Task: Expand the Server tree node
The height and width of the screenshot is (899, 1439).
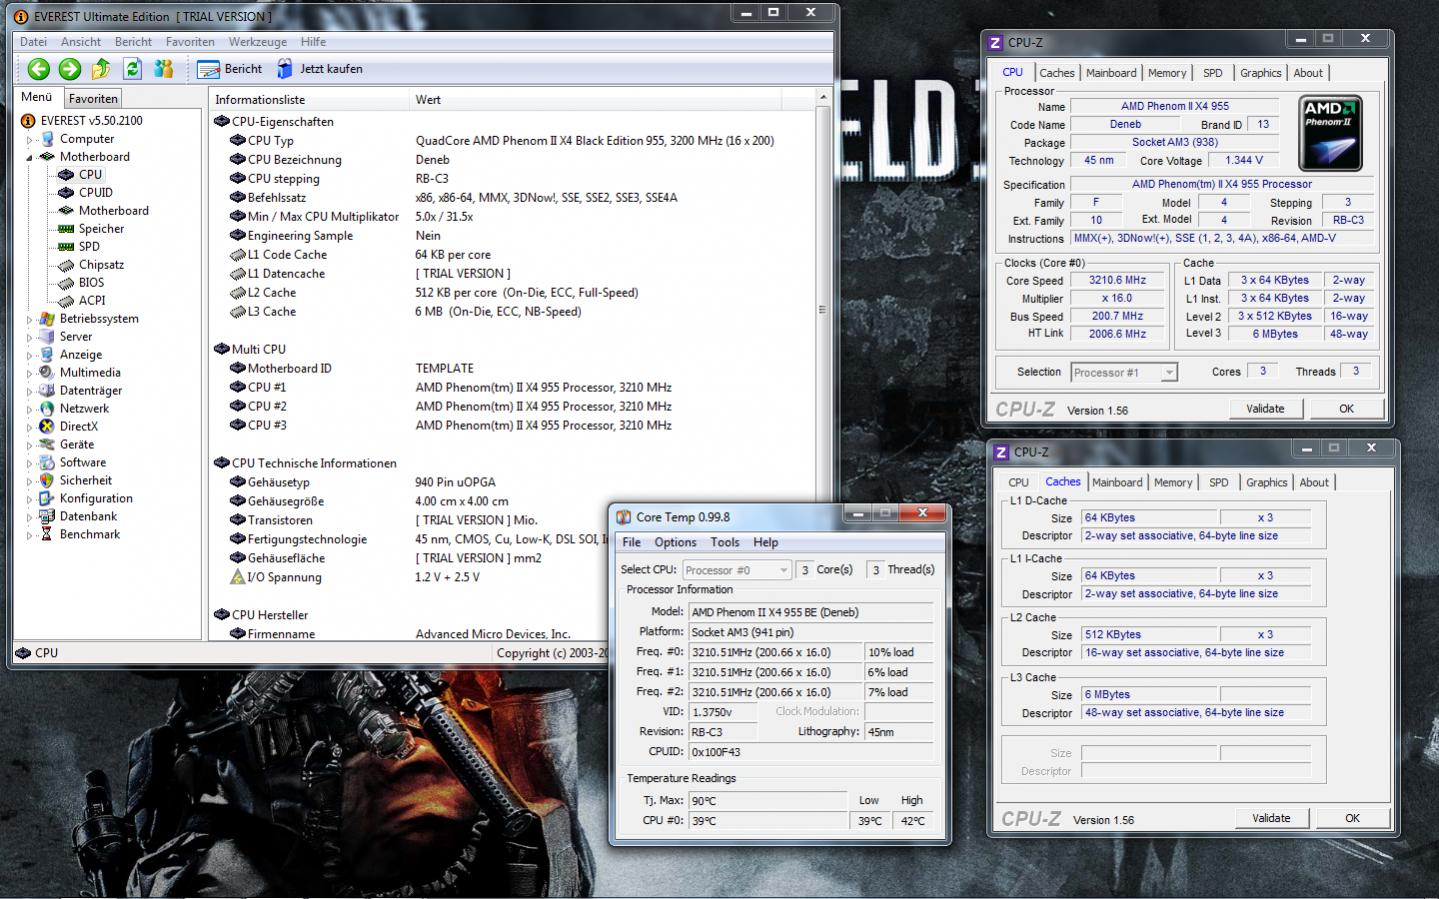Action: tap(30, 337)
